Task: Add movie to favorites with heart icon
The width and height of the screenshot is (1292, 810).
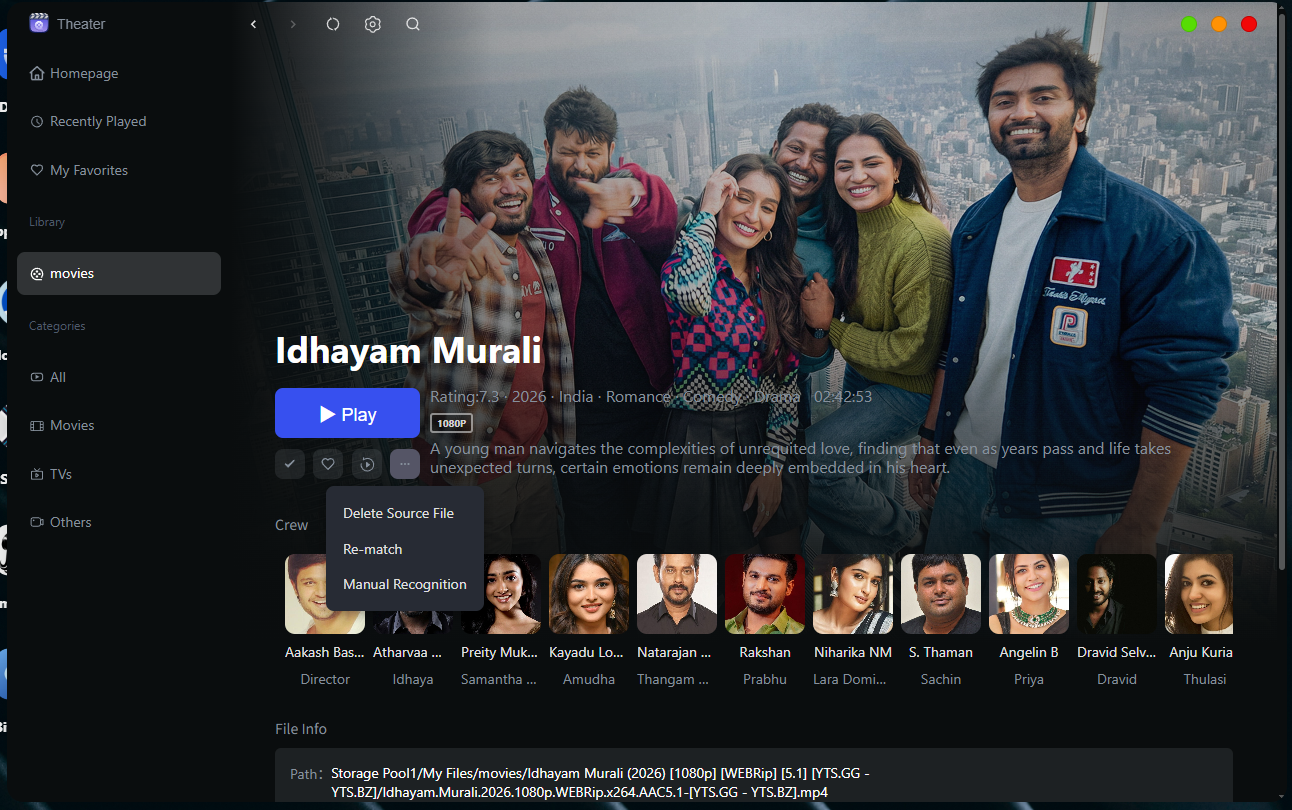Action: 328,464
